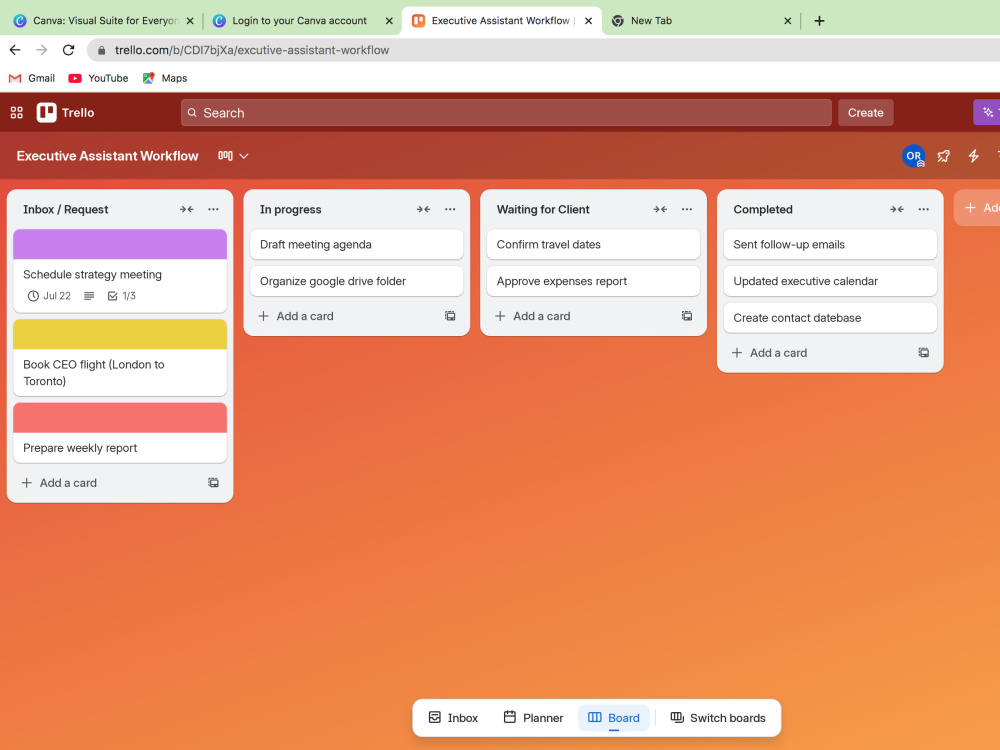Click Executive Assistant Workflow board title
Viewport: 1000px width, 750px height.
107,156
